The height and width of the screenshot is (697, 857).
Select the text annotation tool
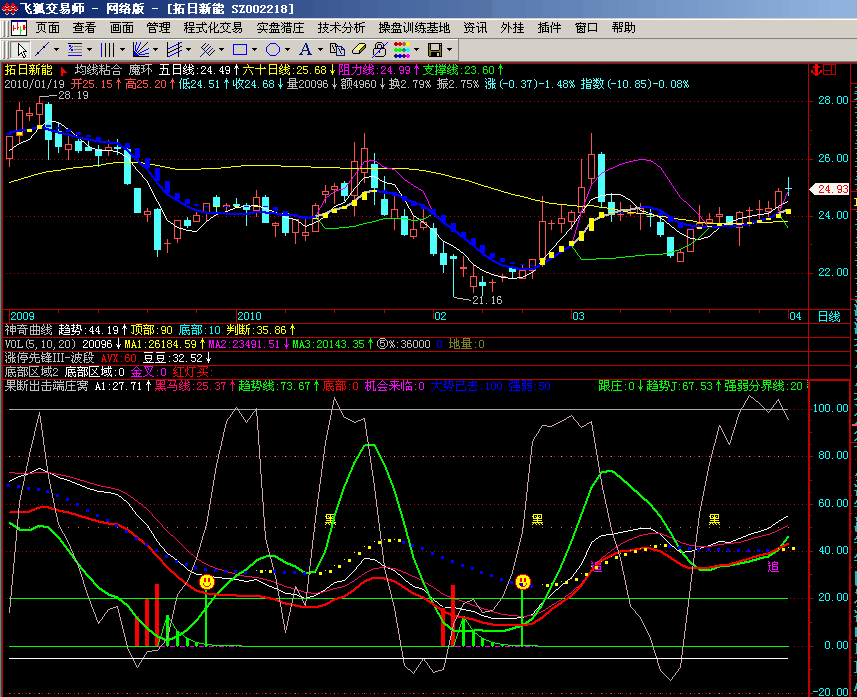306,50
